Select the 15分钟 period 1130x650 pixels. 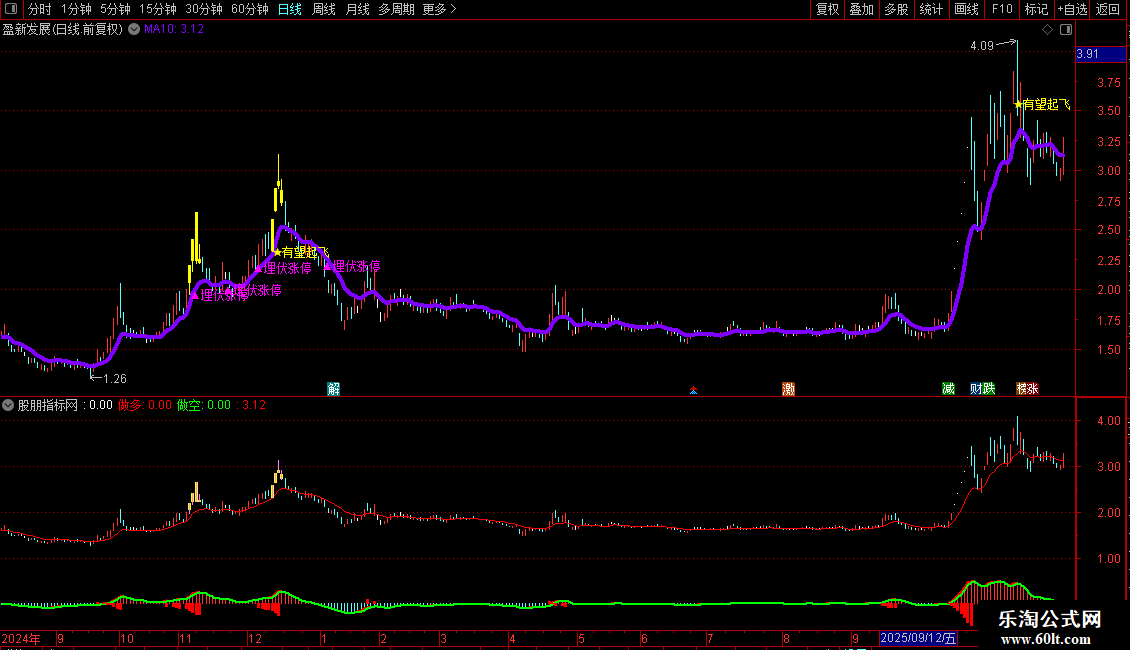[x=157, y=9]
